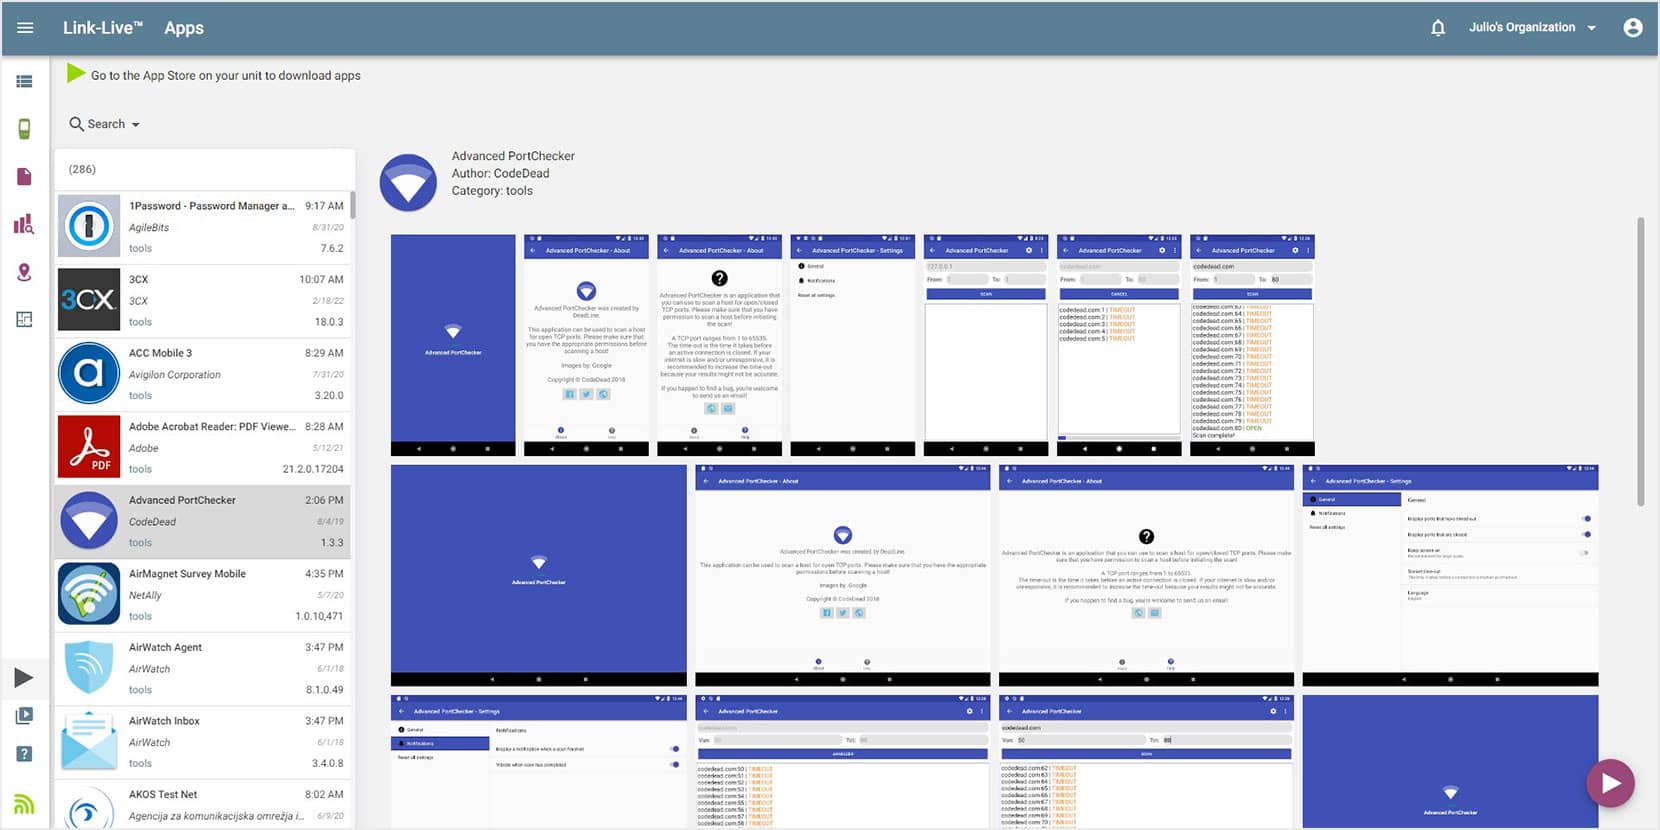Open first phone splash screenshot thumbnail

[x=453, y=345]
